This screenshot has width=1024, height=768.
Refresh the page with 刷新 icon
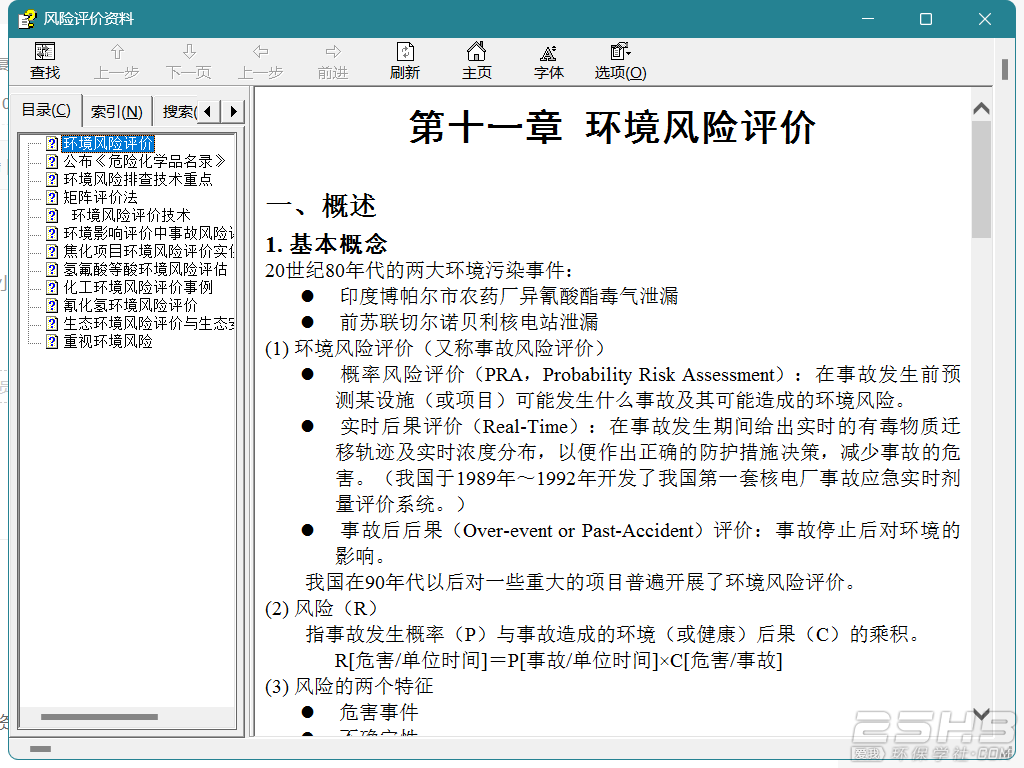click(x=405, y=52)
